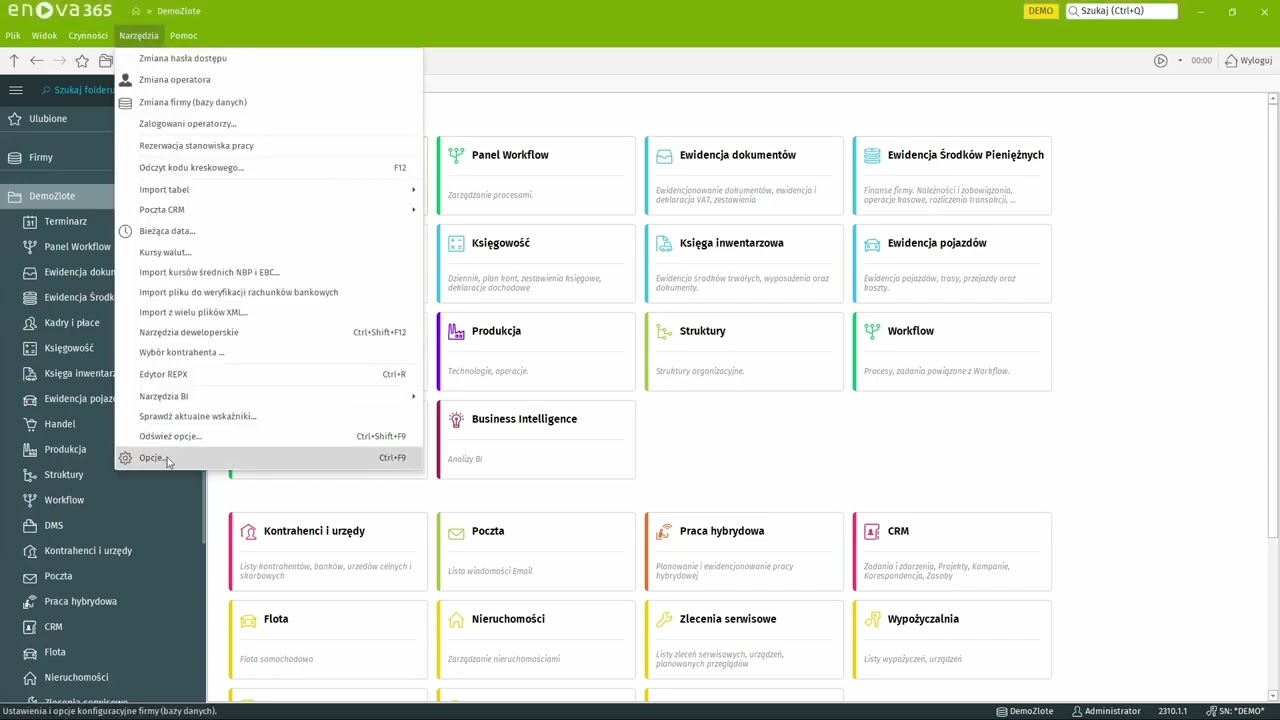Open dropdown next to play button
The width and height of the screenshot is (1280, 720).
click(x=1180, y=61)
